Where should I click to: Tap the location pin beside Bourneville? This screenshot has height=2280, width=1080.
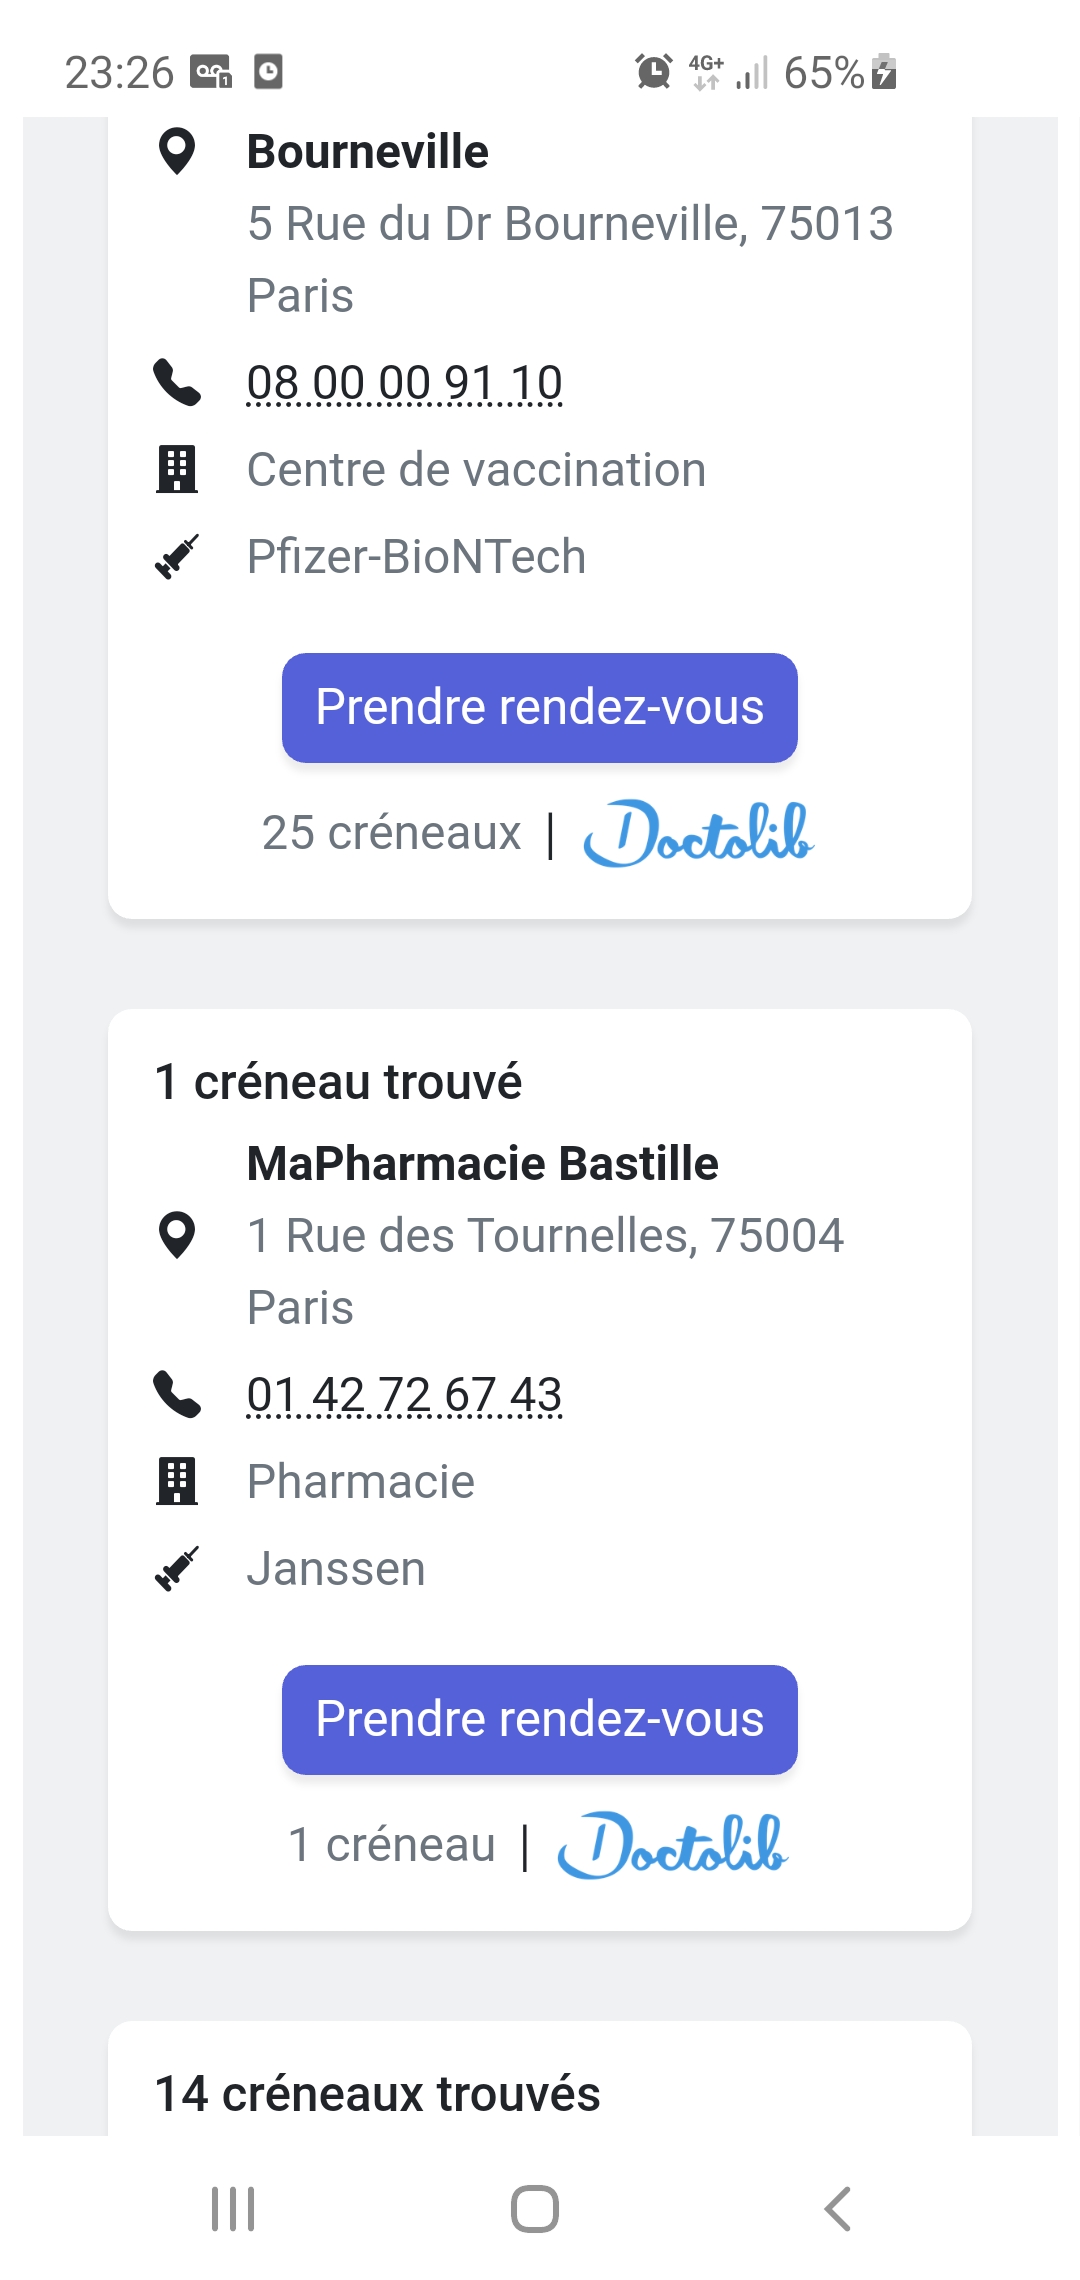coord(177,152)
